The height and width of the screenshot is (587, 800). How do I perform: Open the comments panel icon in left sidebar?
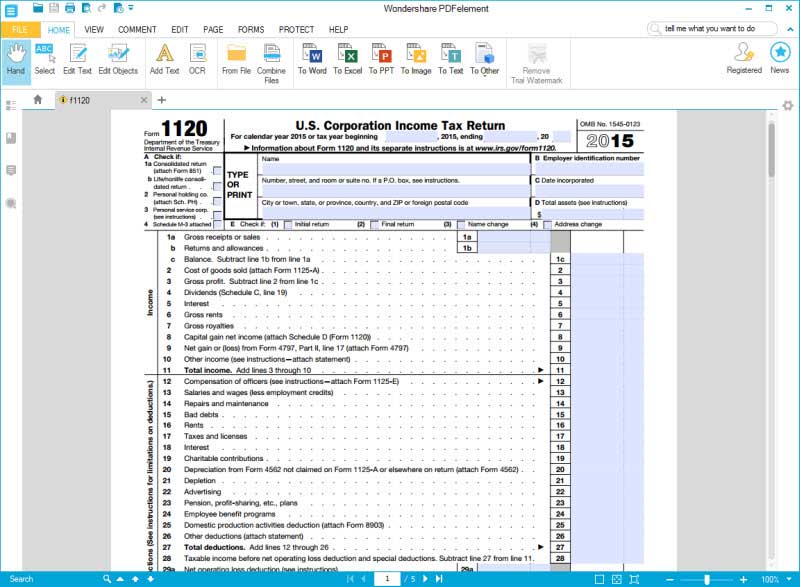(11, 170)
